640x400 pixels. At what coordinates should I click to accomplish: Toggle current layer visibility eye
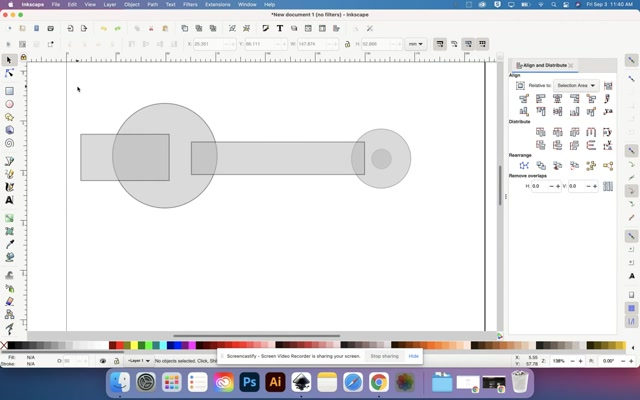click(x=104, y=361)
